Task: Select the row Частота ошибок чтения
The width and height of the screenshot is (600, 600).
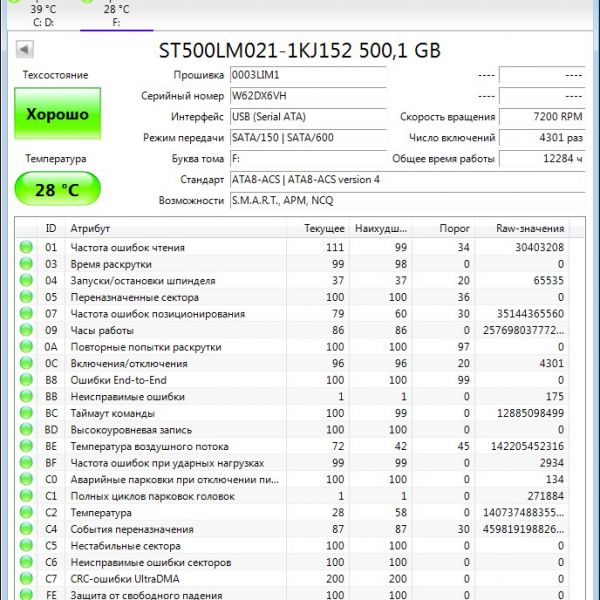Action: click(x=292, y=247)
